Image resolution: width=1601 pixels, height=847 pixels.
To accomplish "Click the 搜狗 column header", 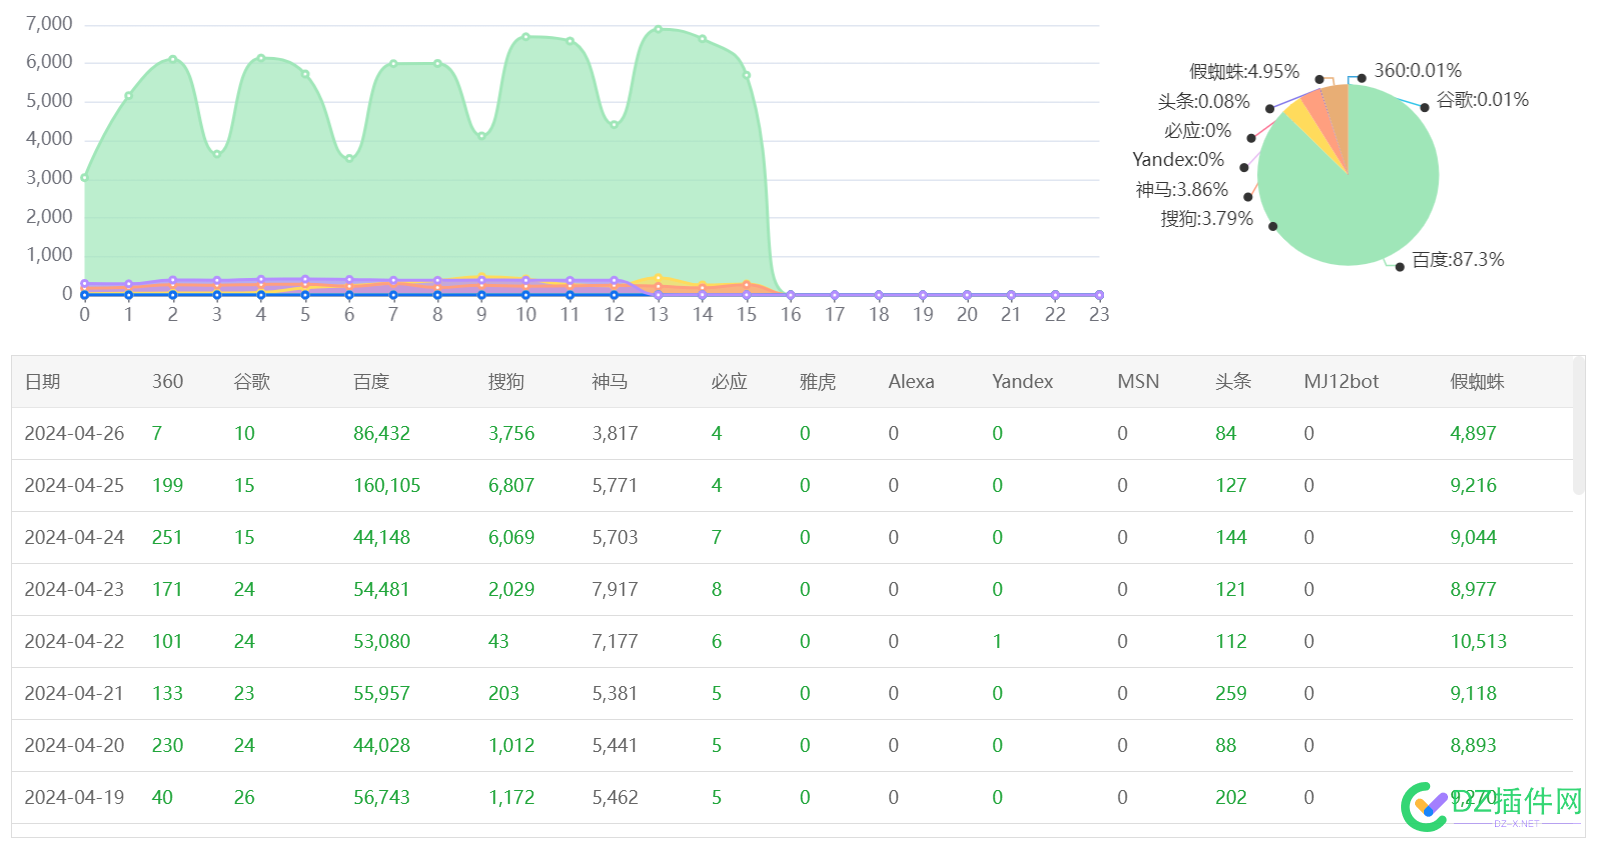I will [x=506, y=382].
